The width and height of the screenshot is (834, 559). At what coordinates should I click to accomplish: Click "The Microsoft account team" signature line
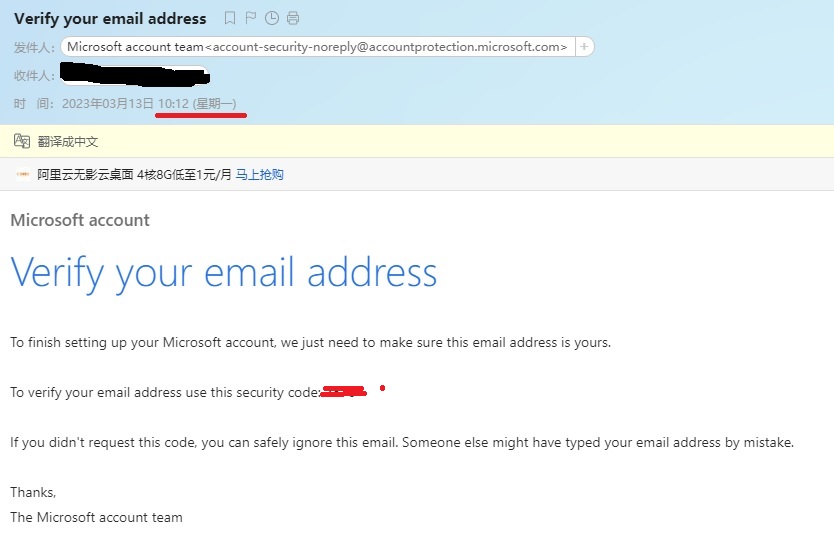pos(96,517)
